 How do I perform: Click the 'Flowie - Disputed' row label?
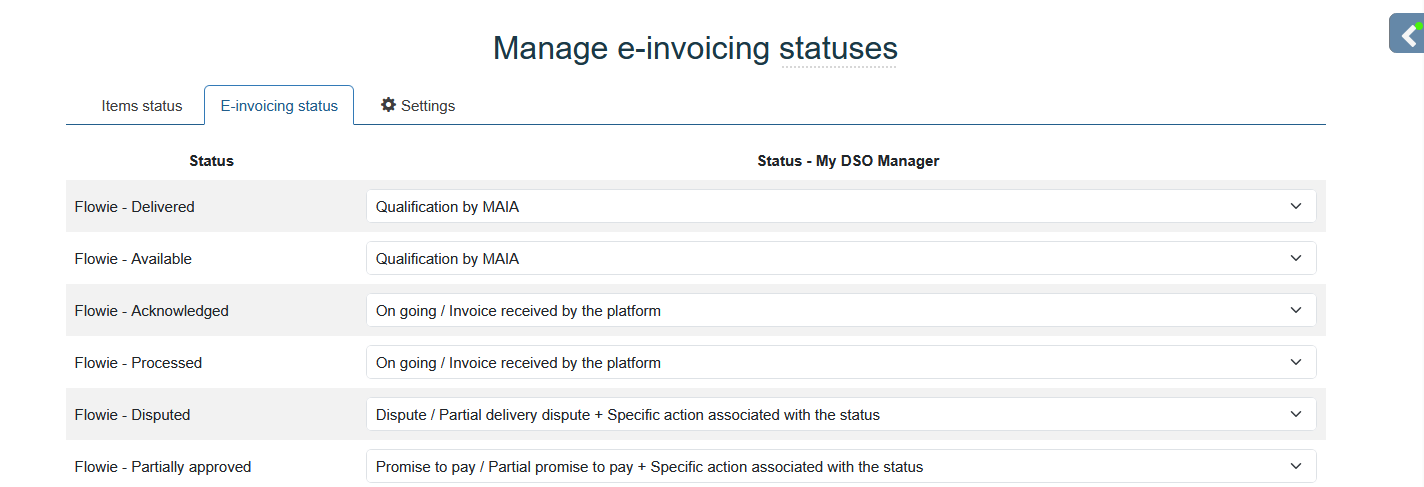tap(132, 415)
